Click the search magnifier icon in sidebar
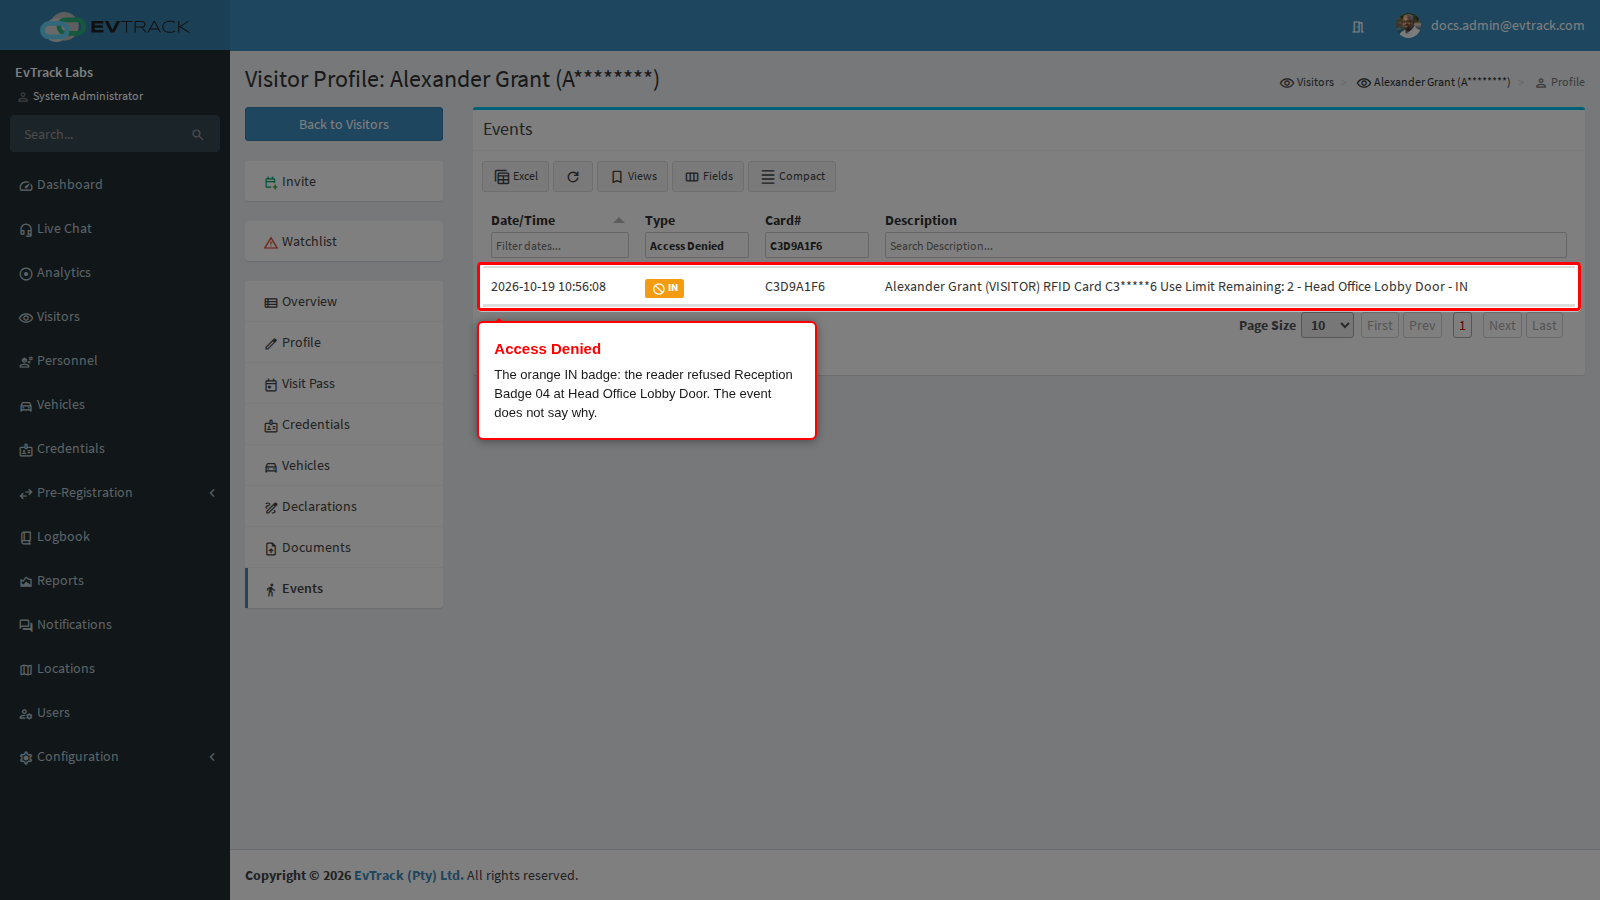This screenshot has width=1600, height=900. (x=198, y=135)
